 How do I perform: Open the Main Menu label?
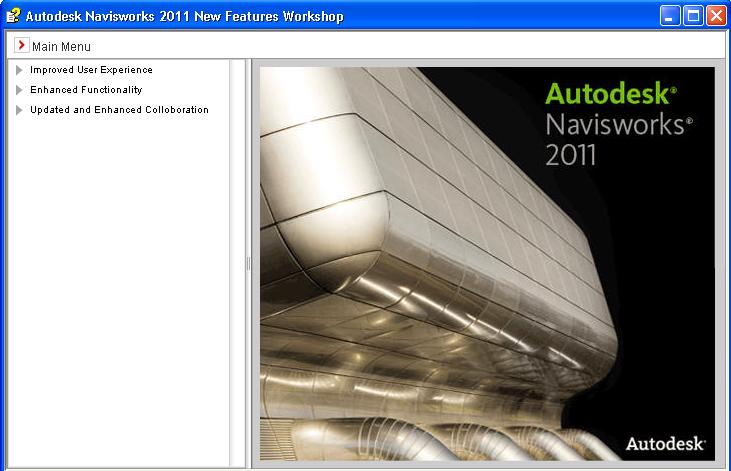tap(61, 47)
